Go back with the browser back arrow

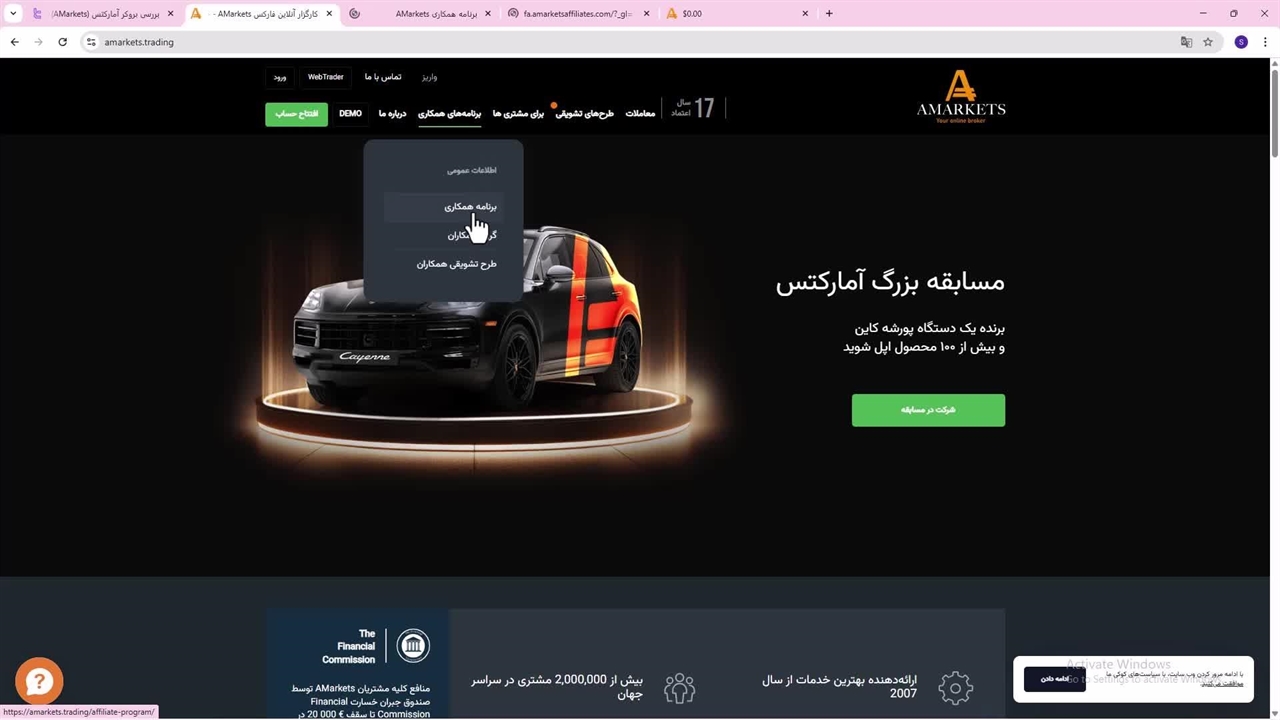14,42
